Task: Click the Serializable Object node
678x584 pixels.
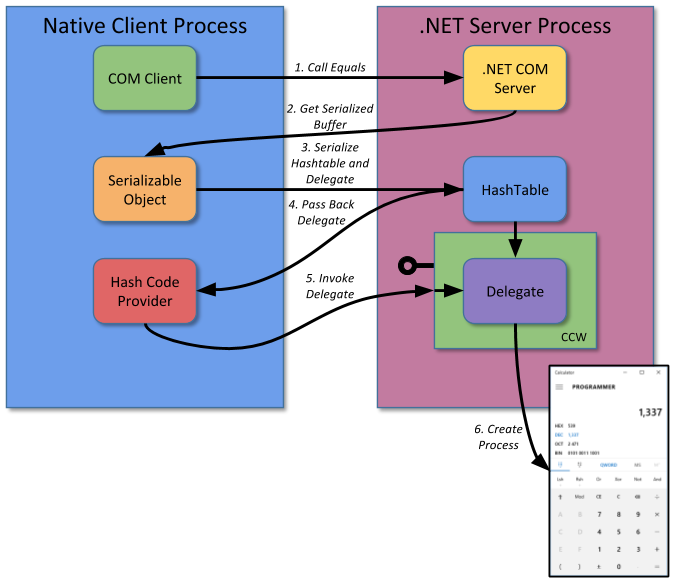Action: point(145,189)
